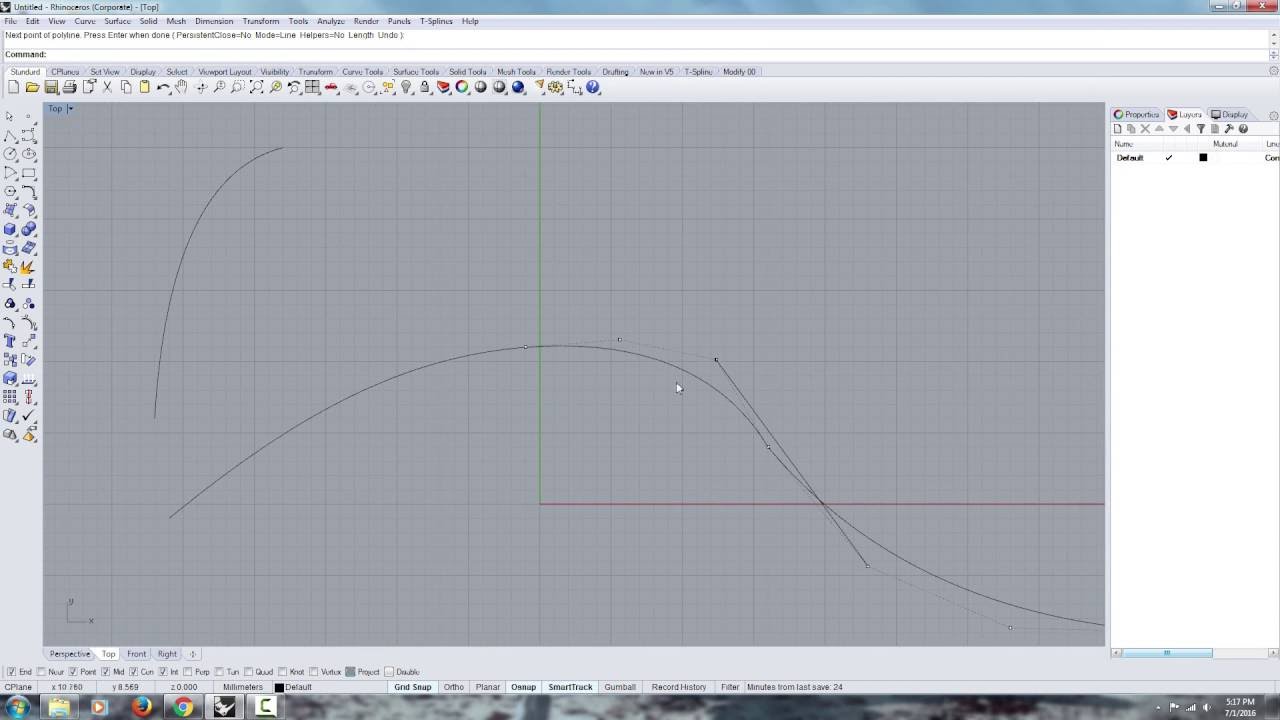Select the Text tool T icon
The width and height of the screenshot is (1280, 720).
coord(11,341)
